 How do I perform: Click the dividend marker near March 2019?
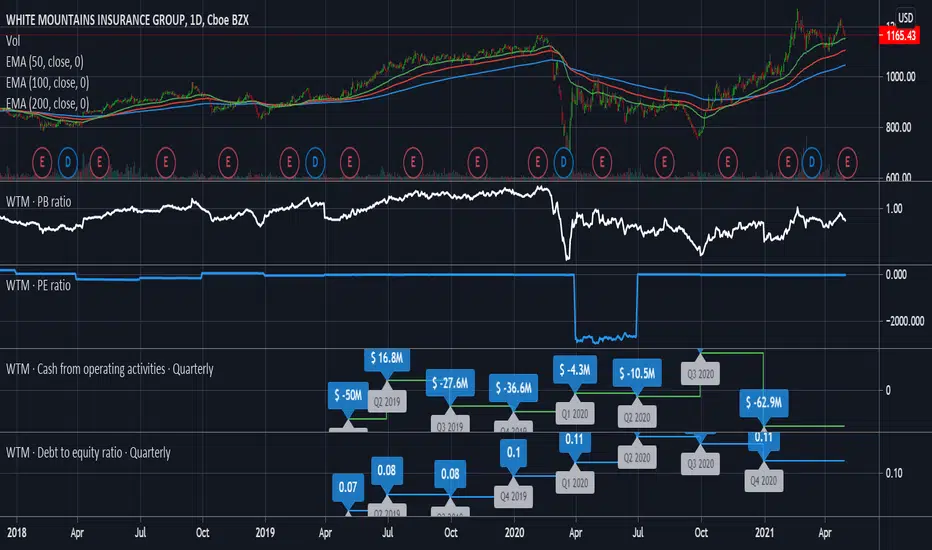click(315, 162)
